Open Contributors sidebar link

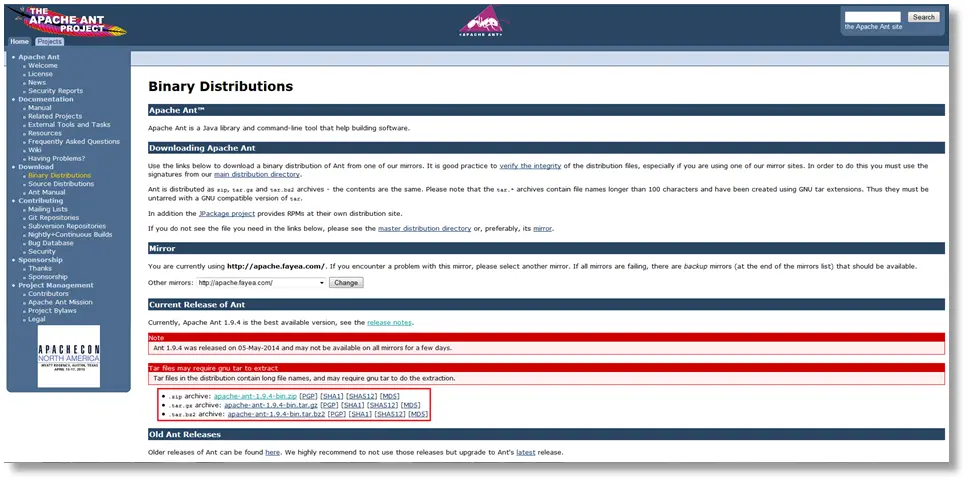coord(48,294)
